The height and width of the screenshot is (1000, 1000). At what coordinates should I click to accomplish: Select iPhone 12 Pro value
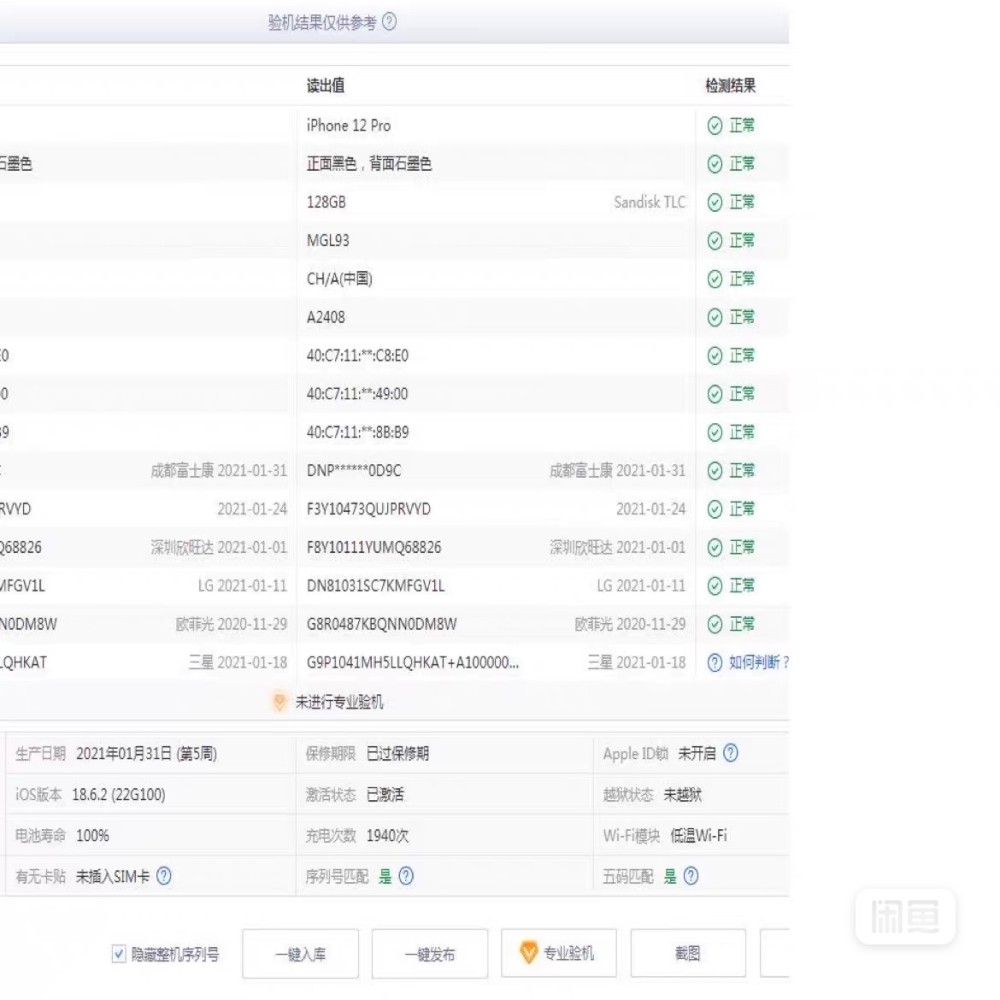349,126
